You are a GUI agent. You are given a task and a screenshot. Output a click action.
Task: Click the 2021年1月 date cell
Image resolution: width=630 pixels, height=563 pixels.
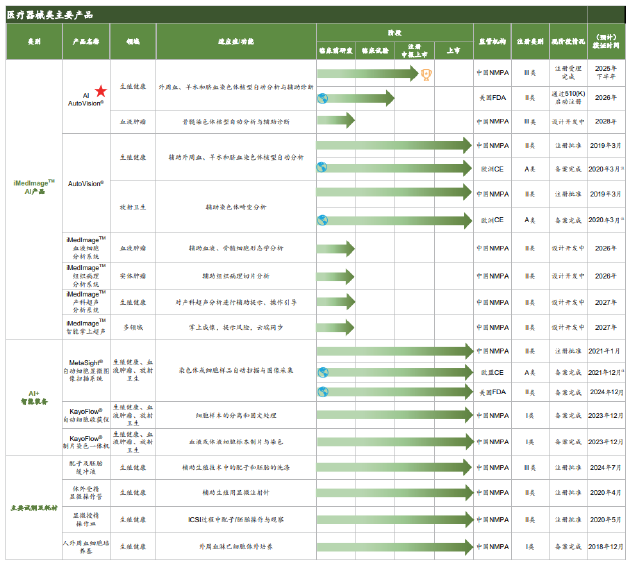[606, 351]
